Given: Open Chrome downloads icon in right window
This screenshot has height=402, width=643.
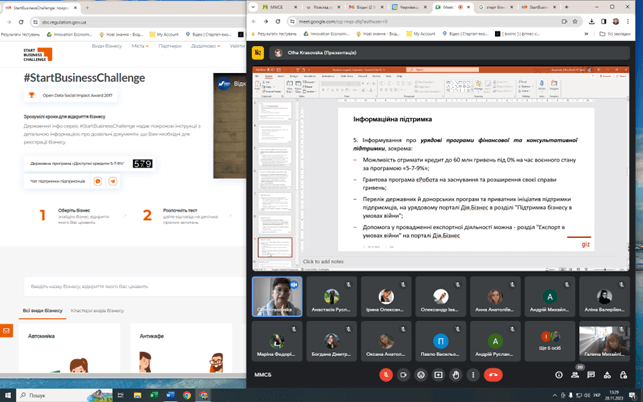Looking at the screenshot, I should click(x=591, y=21).
